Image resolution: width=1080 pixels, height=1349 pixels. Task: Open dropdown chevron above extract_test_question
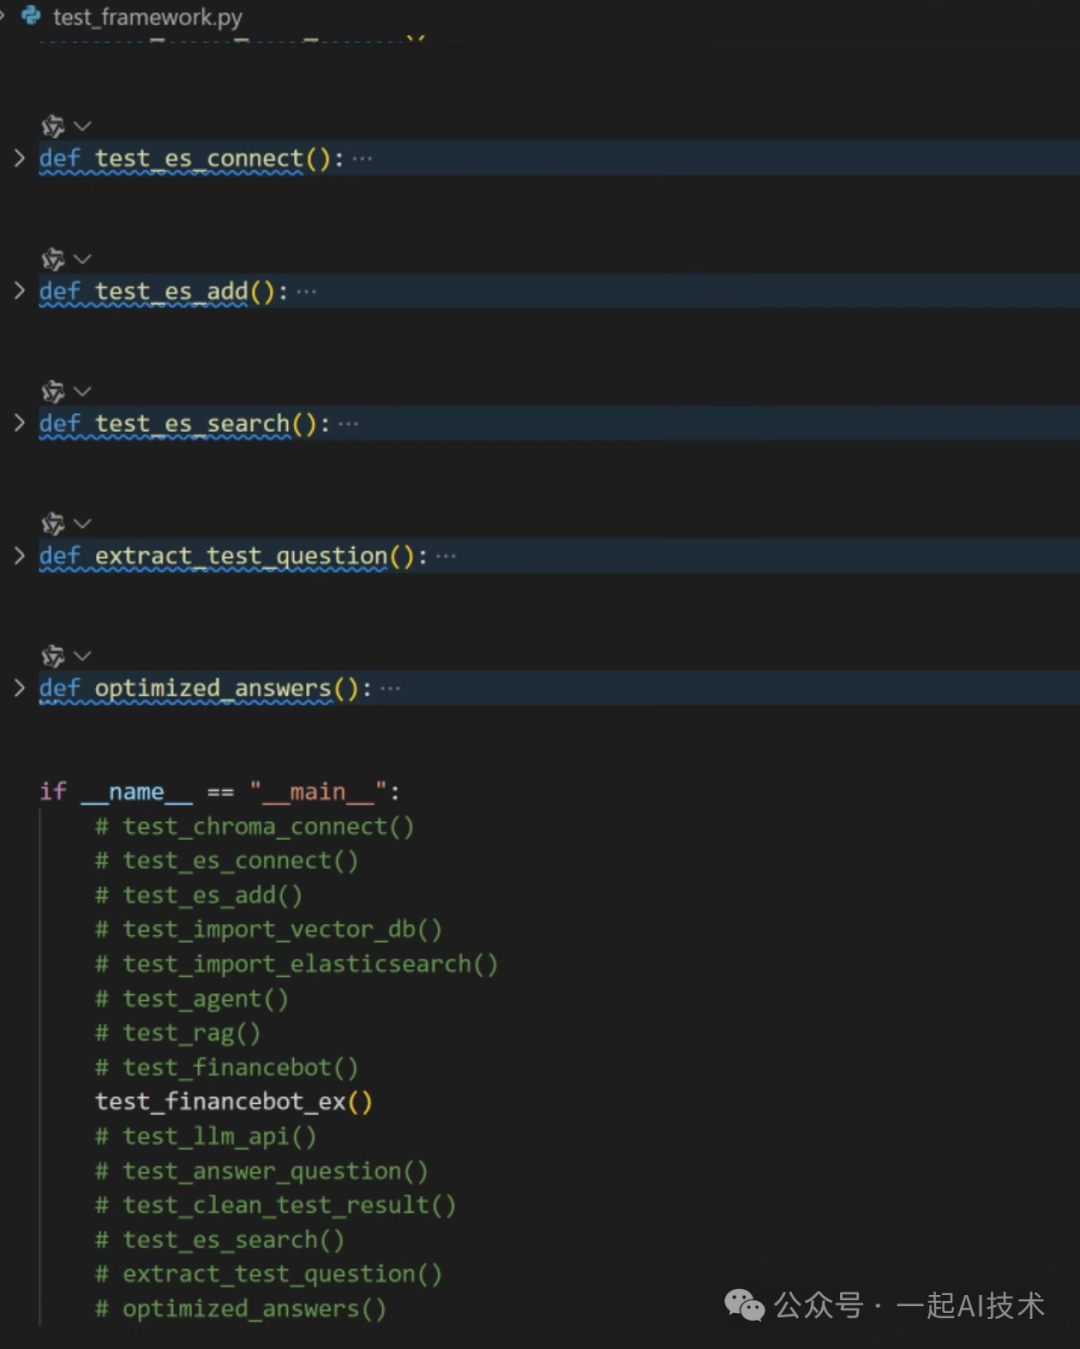coord(83,524)
